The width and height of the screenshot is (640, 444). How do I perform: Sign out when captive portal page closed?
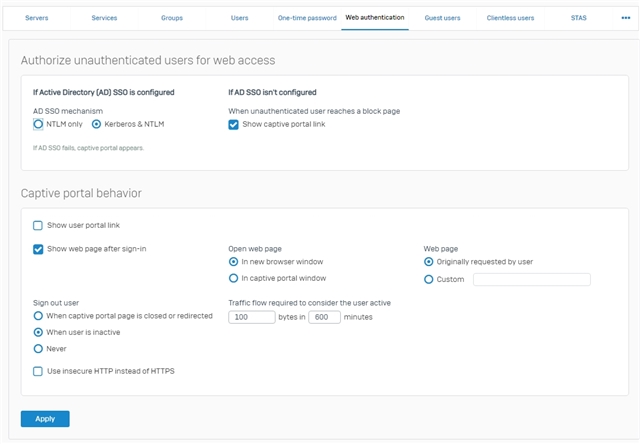(38, 316)
